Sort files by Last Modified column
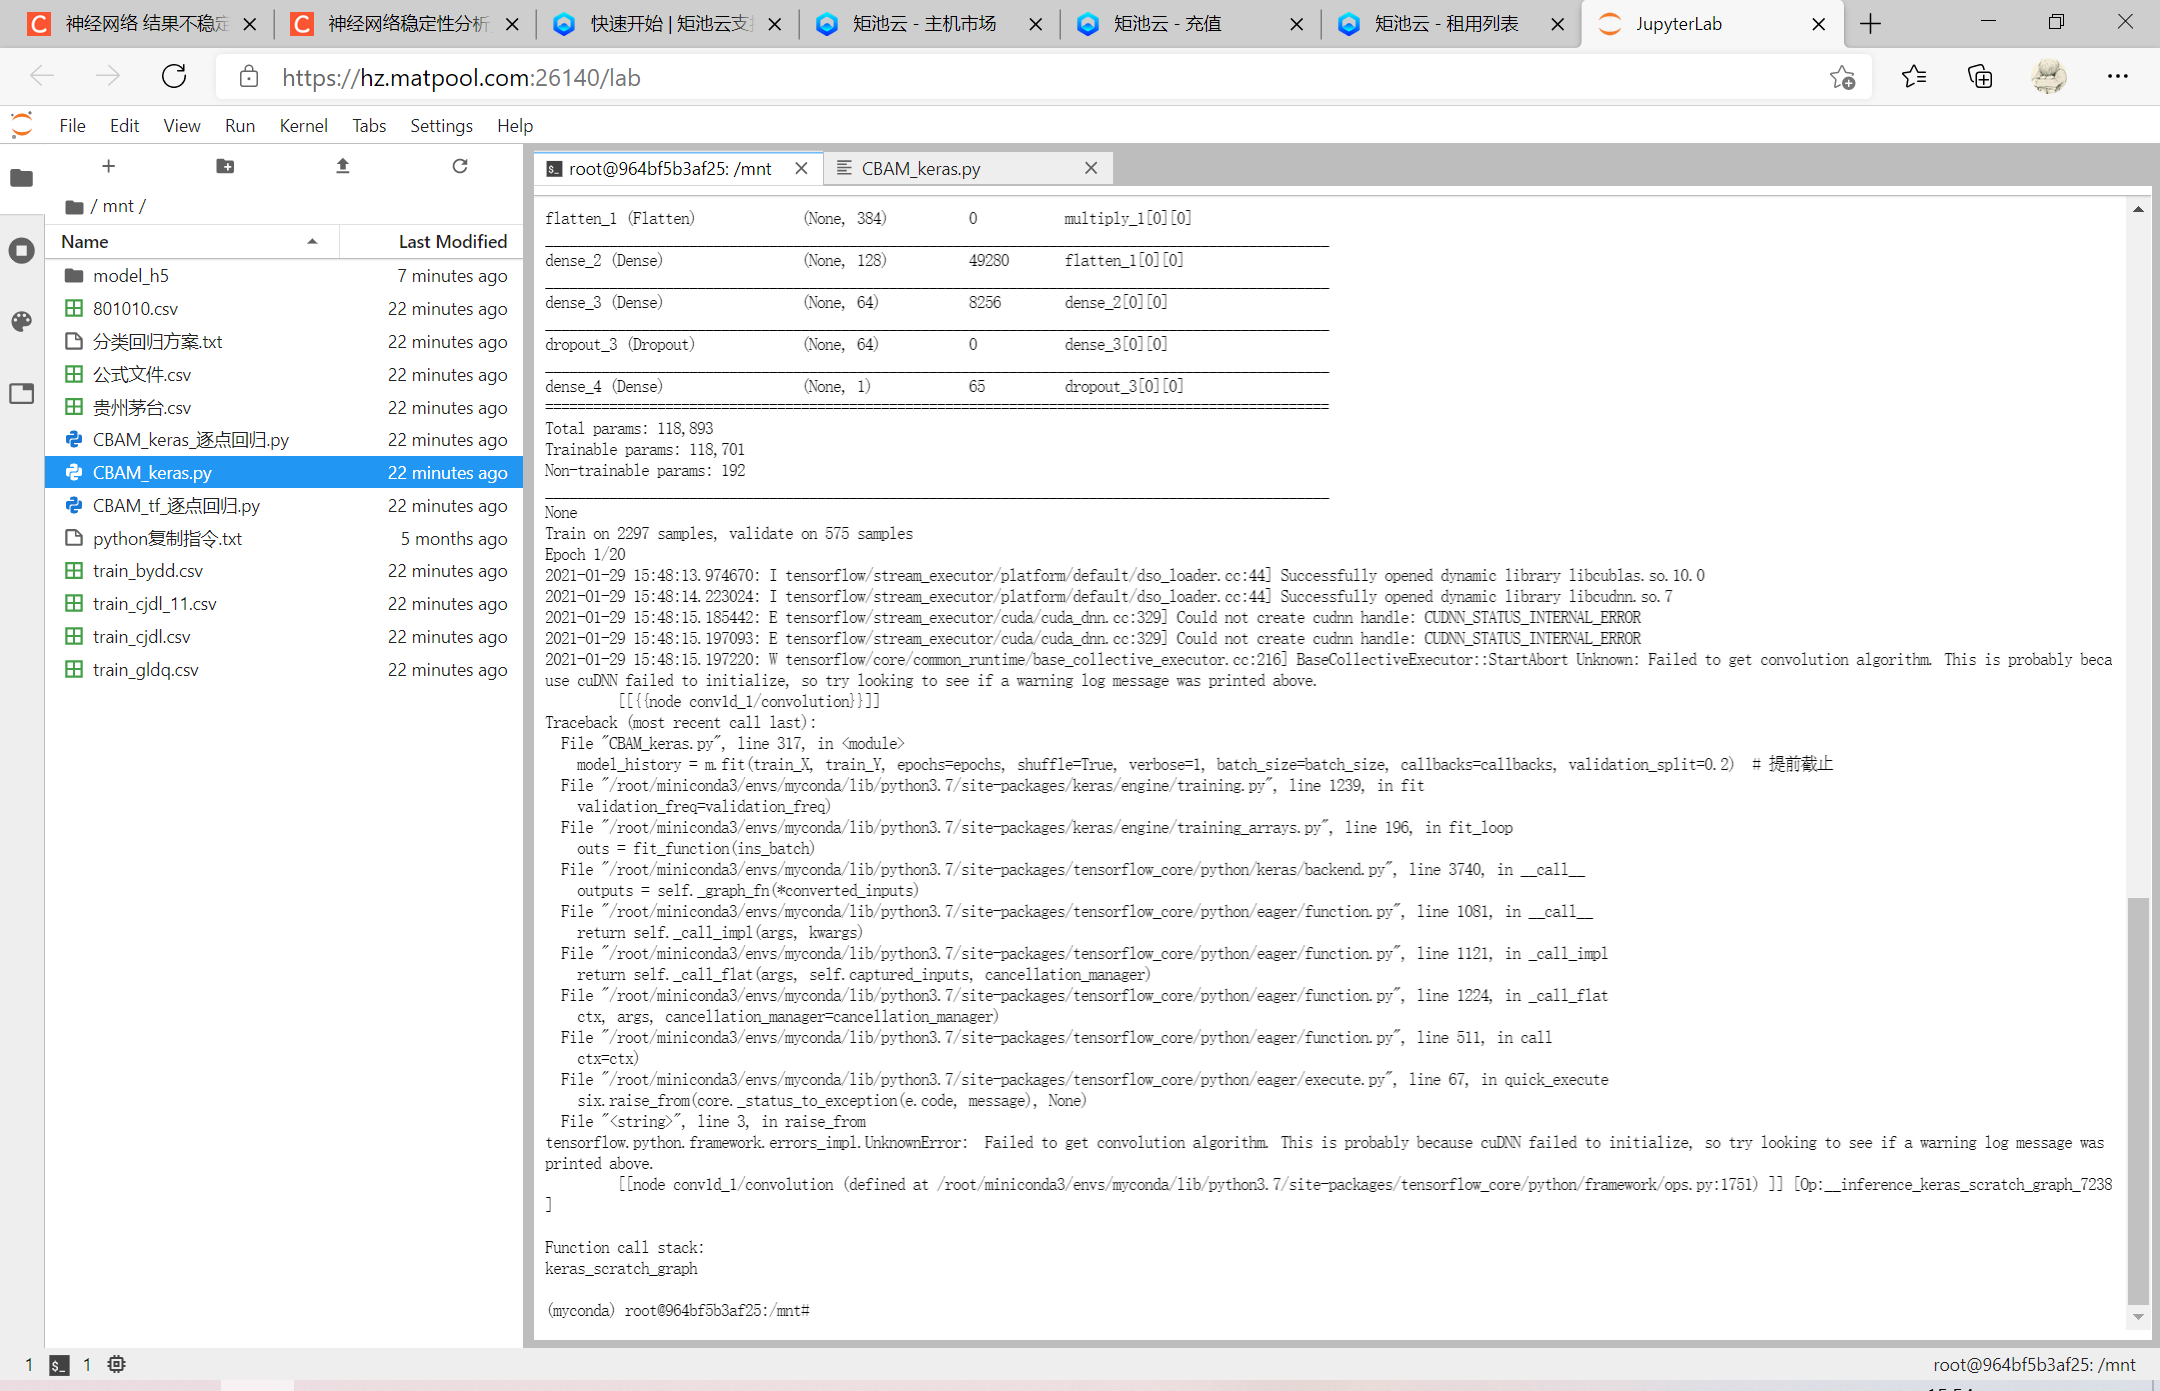 (x=452, y=241)
